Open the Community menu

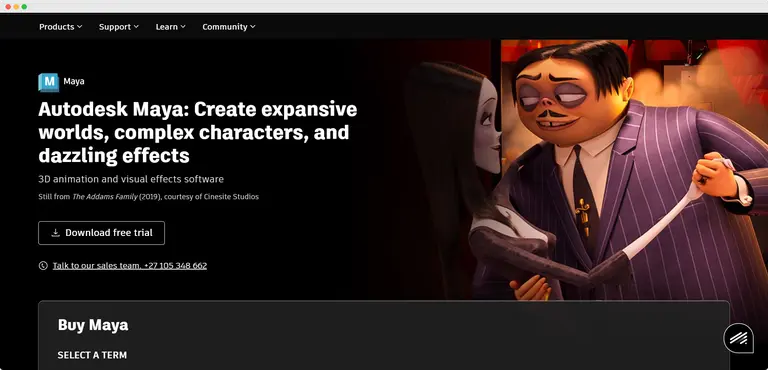pos(229,27)
